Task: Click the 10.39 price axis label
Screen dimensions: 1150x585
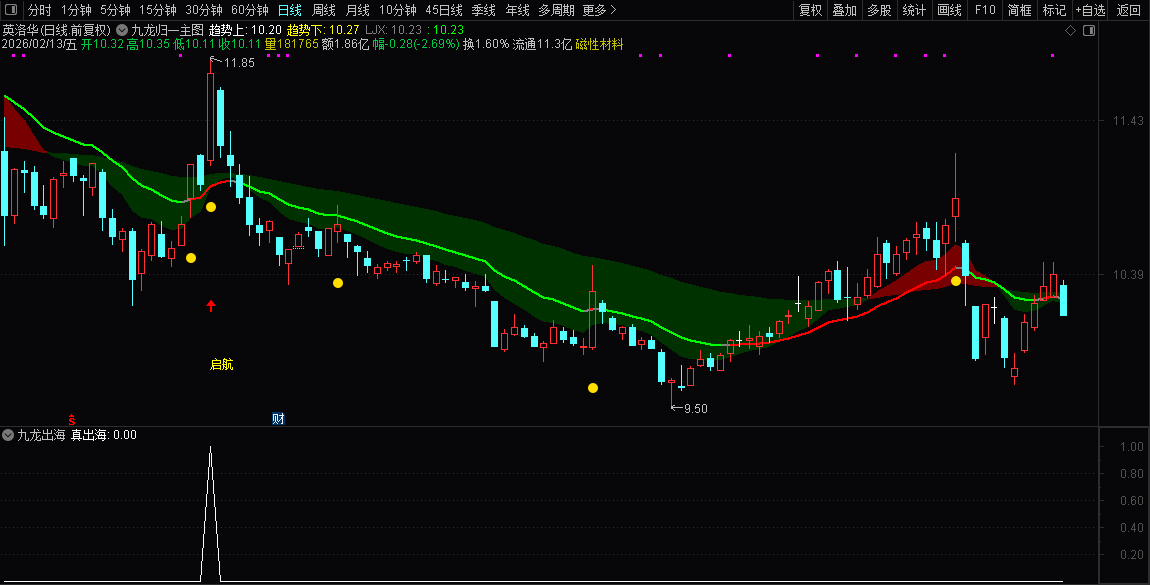Action: [1128, 274]
